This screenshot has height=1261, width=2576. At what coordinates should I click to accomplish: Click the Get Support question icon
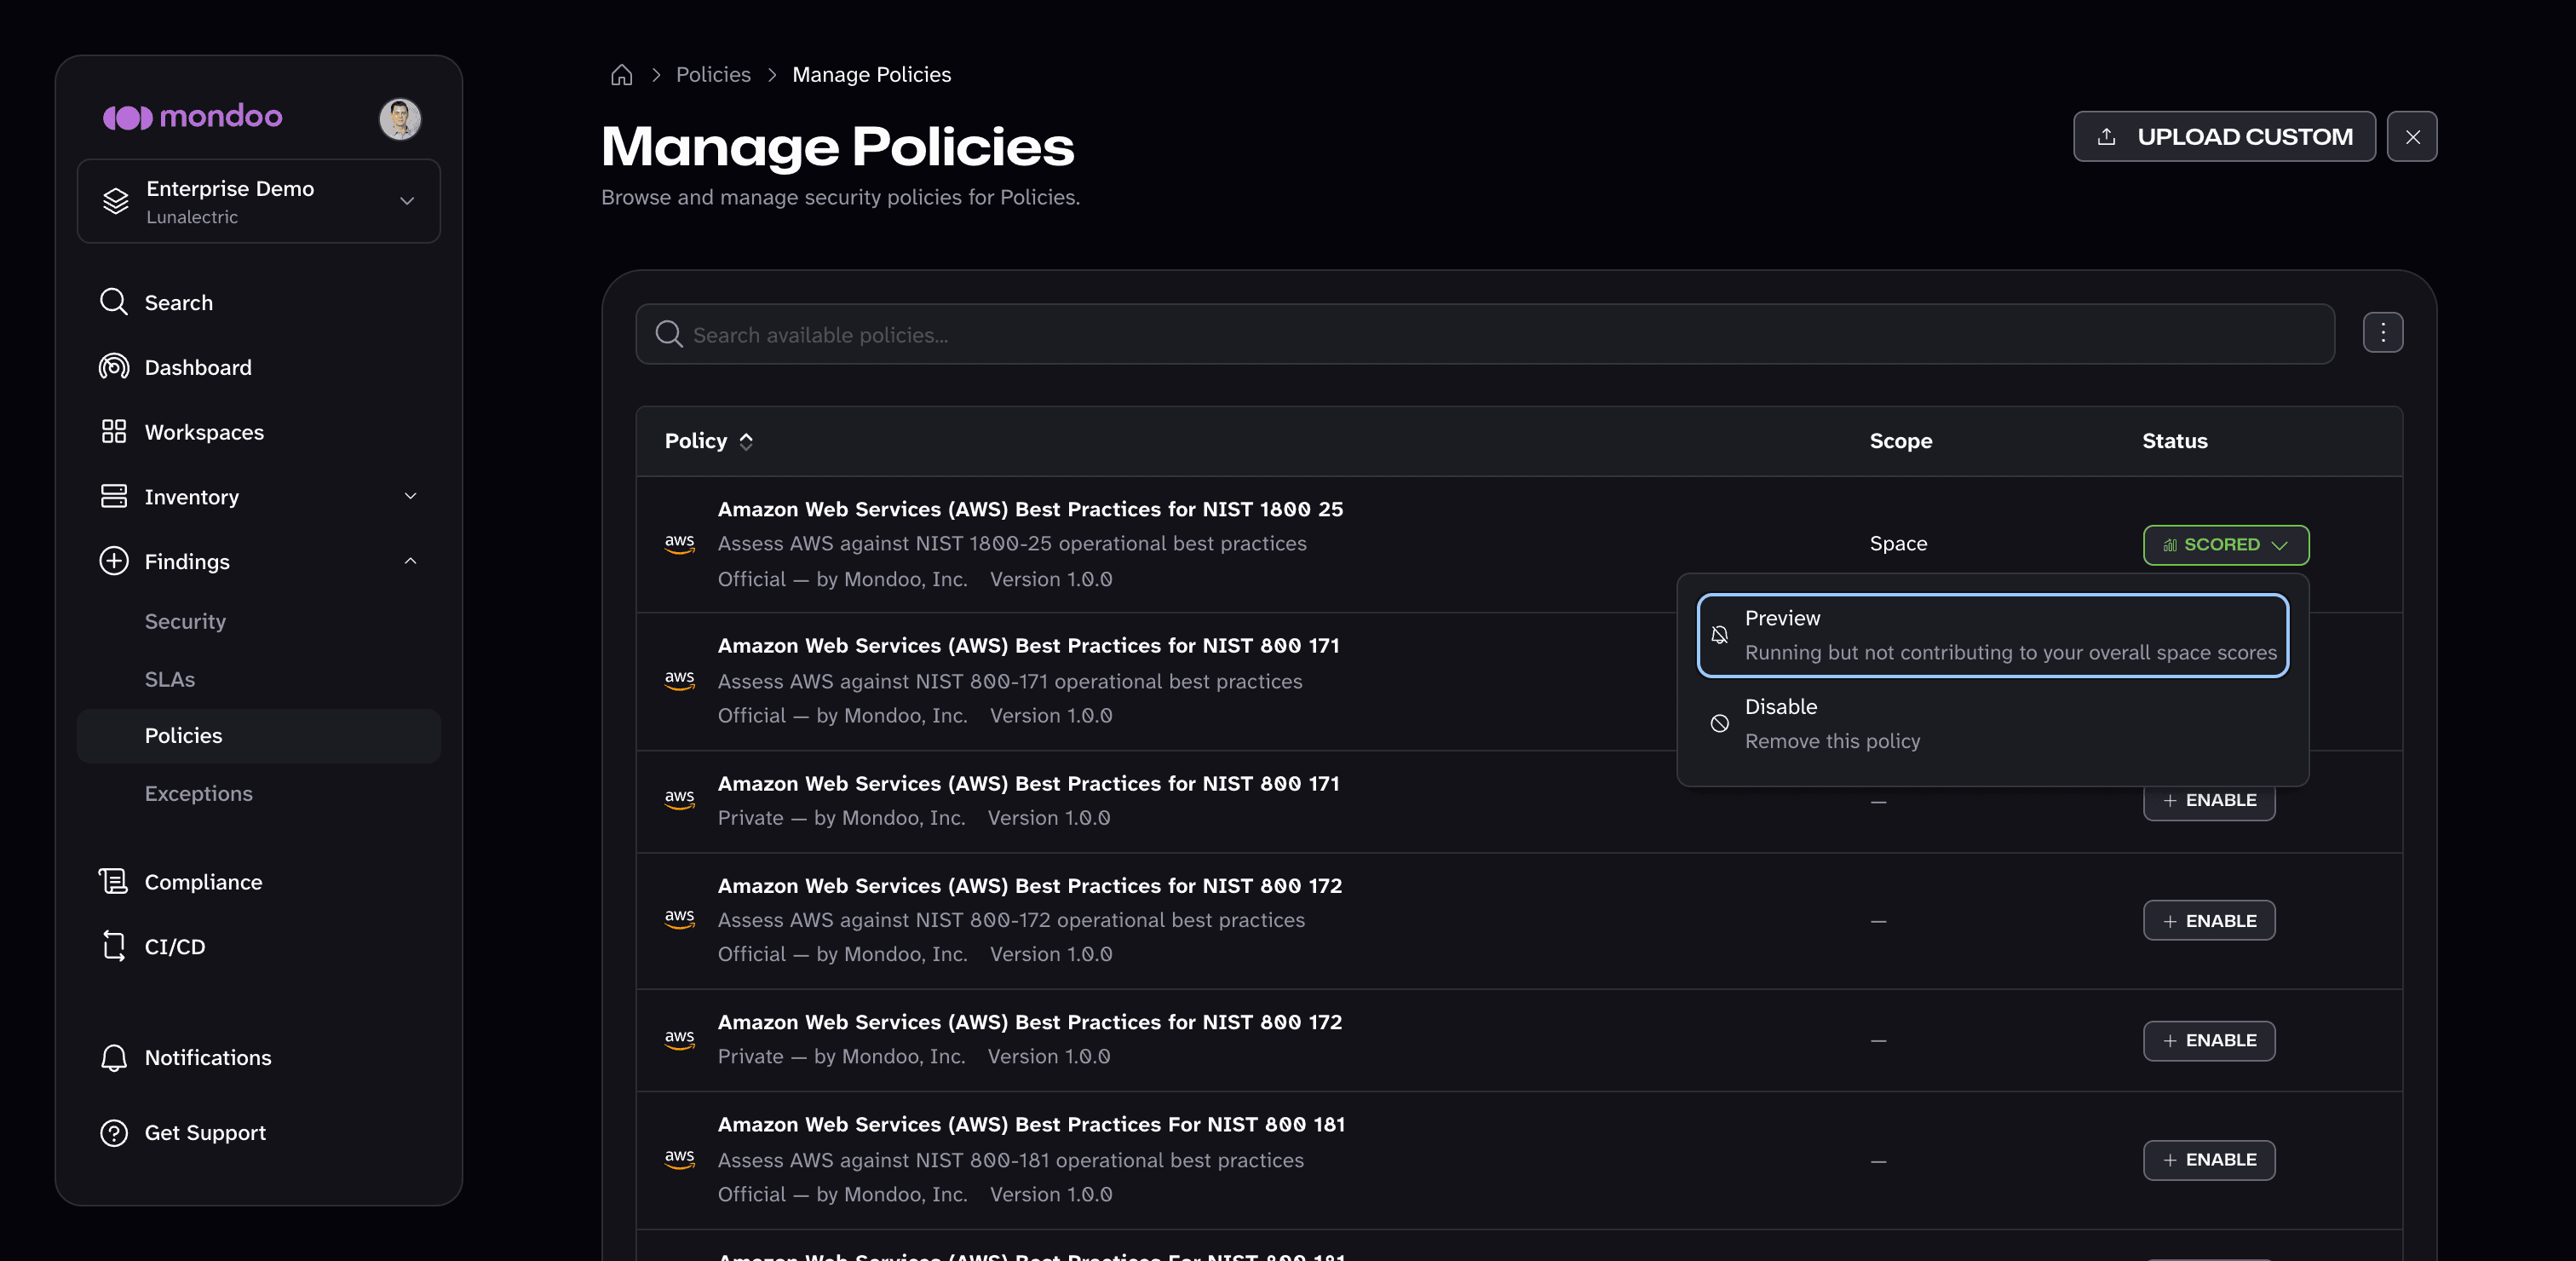click(114, 1132)
